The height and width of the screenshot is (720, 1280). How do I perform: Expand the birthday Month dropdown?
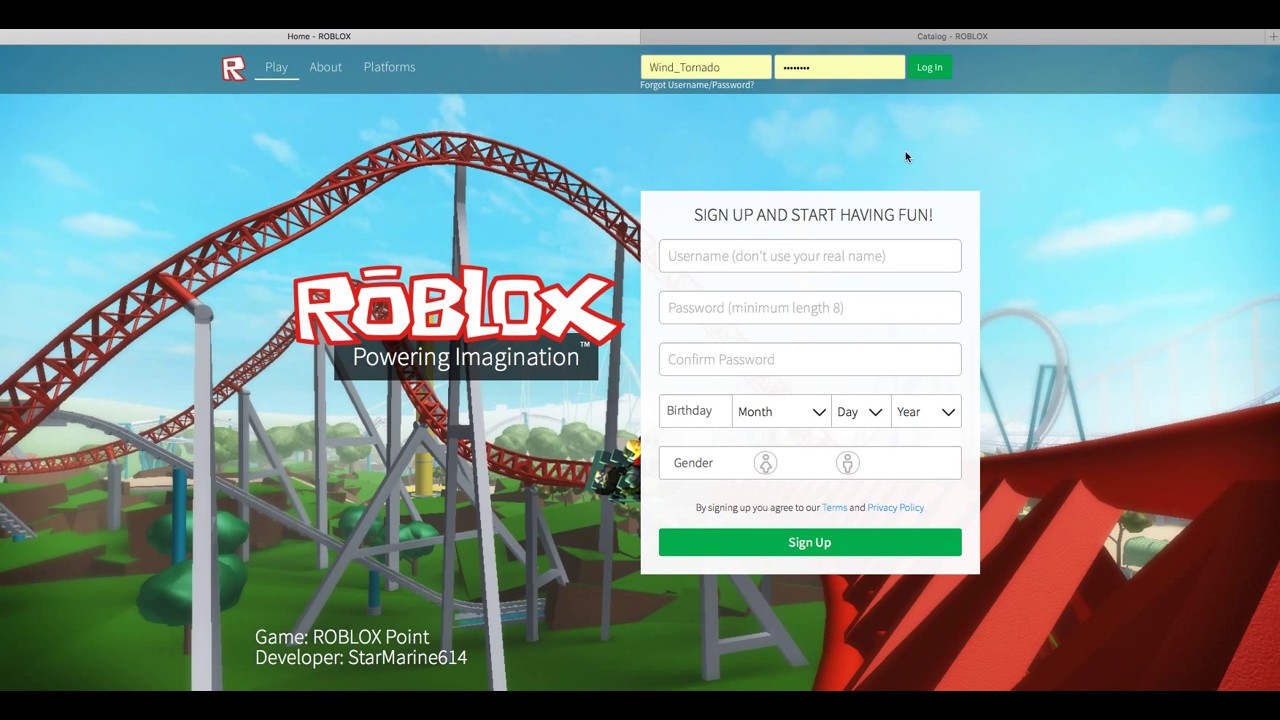coord(781,412)
